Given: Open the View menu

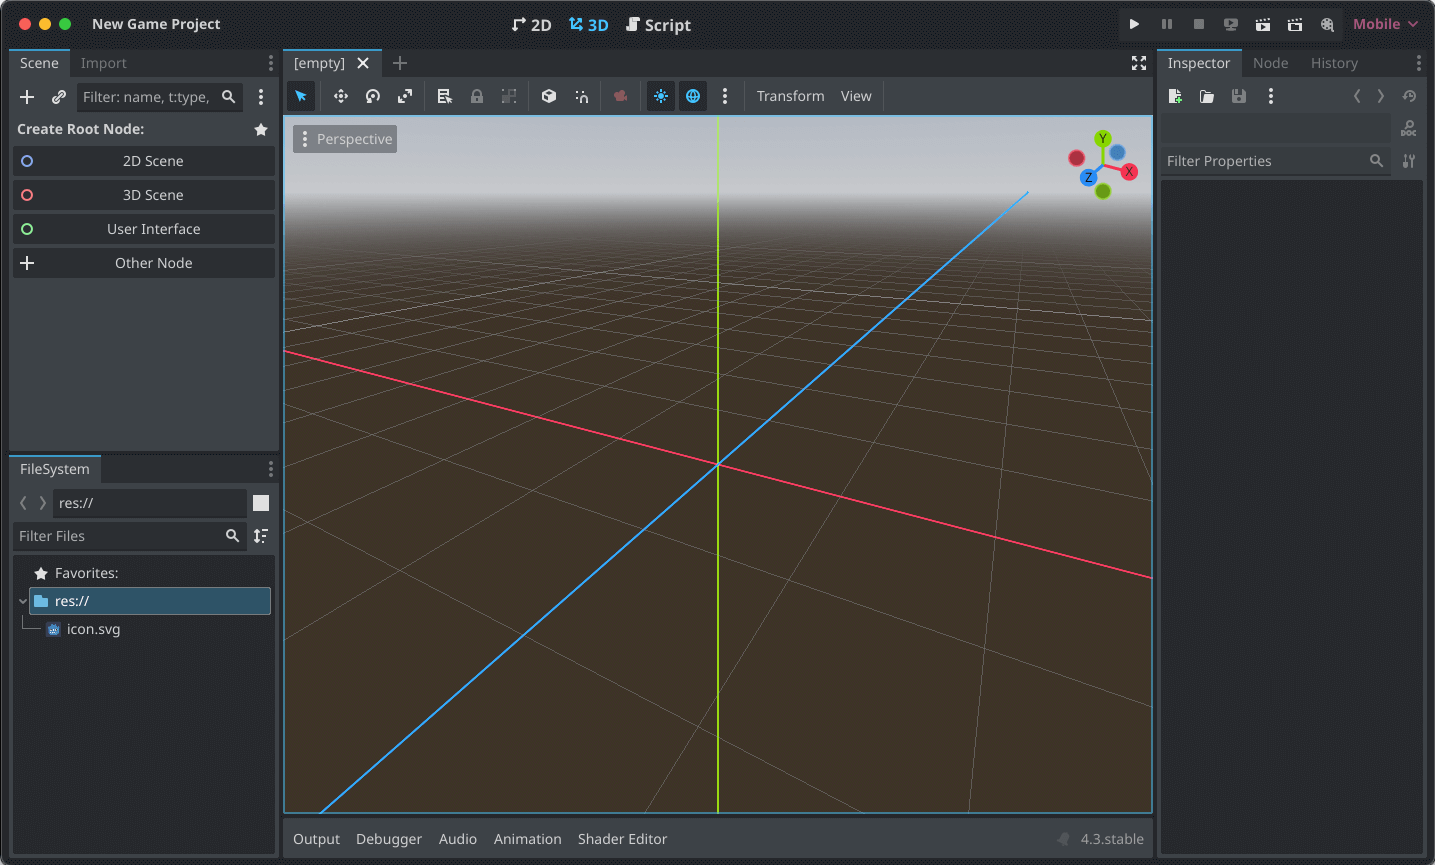Looking at the screenshot, I should [856, 96].
